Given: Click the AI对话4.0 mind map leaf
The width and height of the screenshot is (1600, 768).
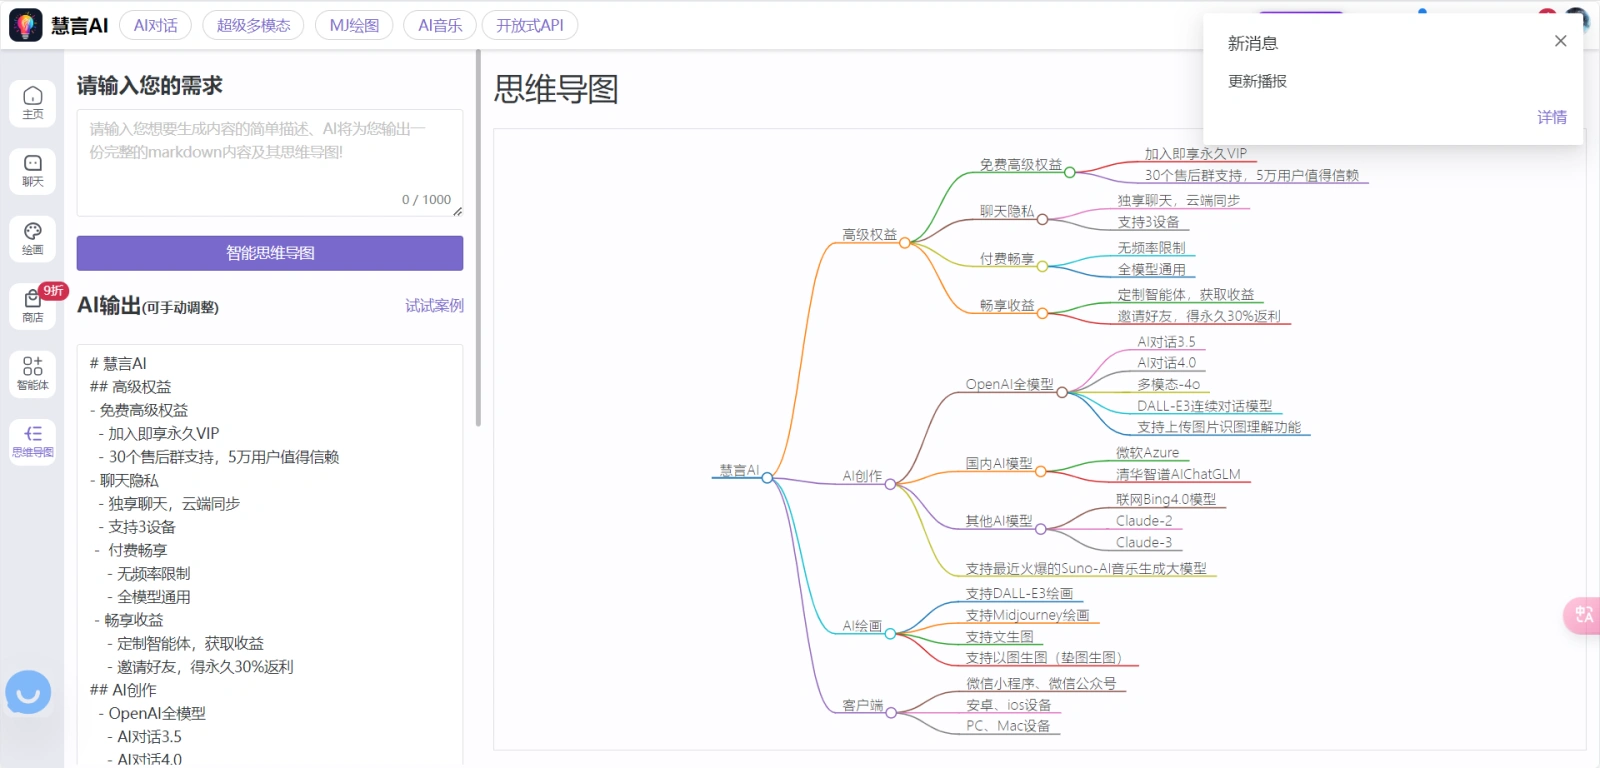Looking at the screenshot, I should tap(1166, 363).
